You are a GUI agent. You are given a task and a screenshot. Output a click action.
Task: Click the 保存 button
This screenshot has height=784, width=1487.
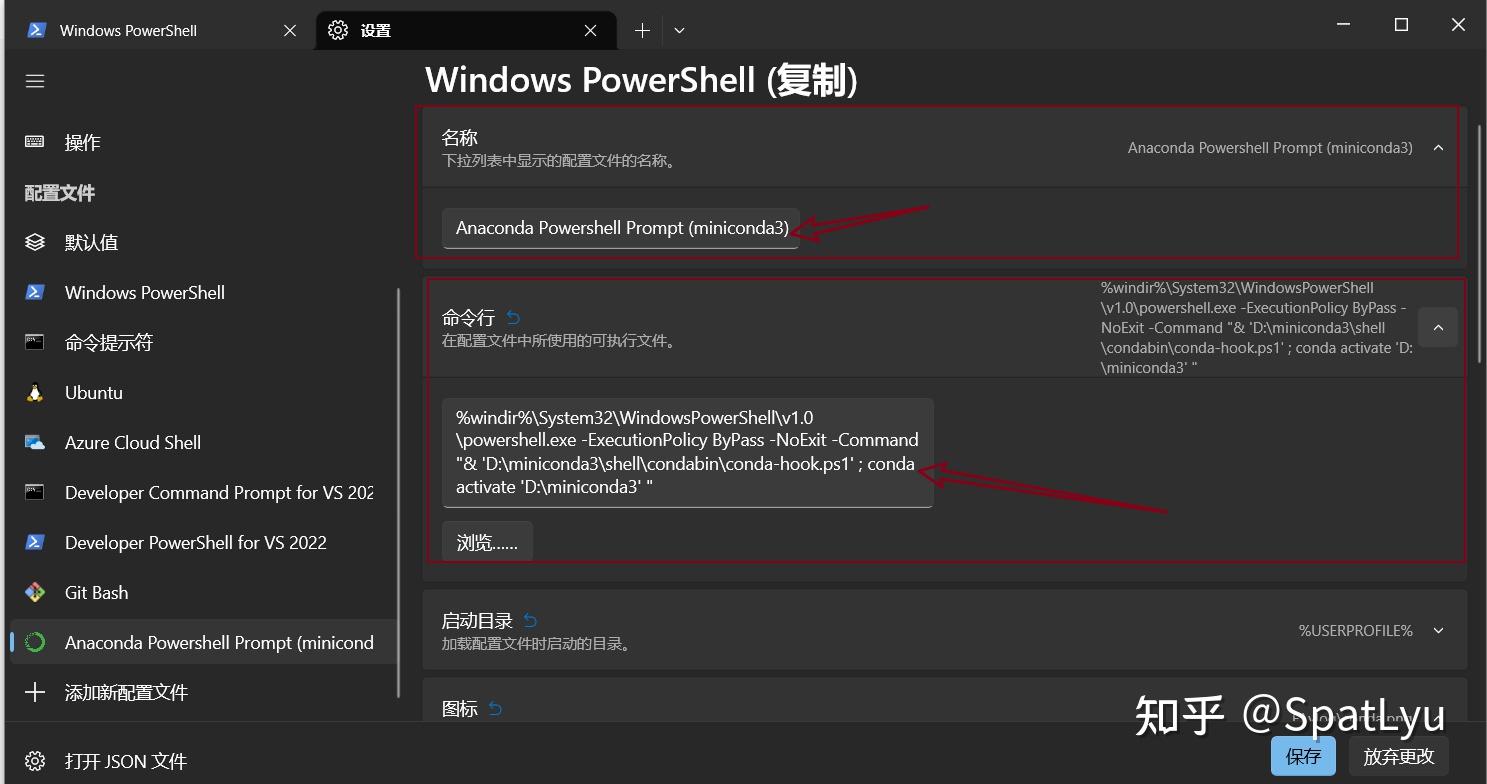(x=1303, y=756)
